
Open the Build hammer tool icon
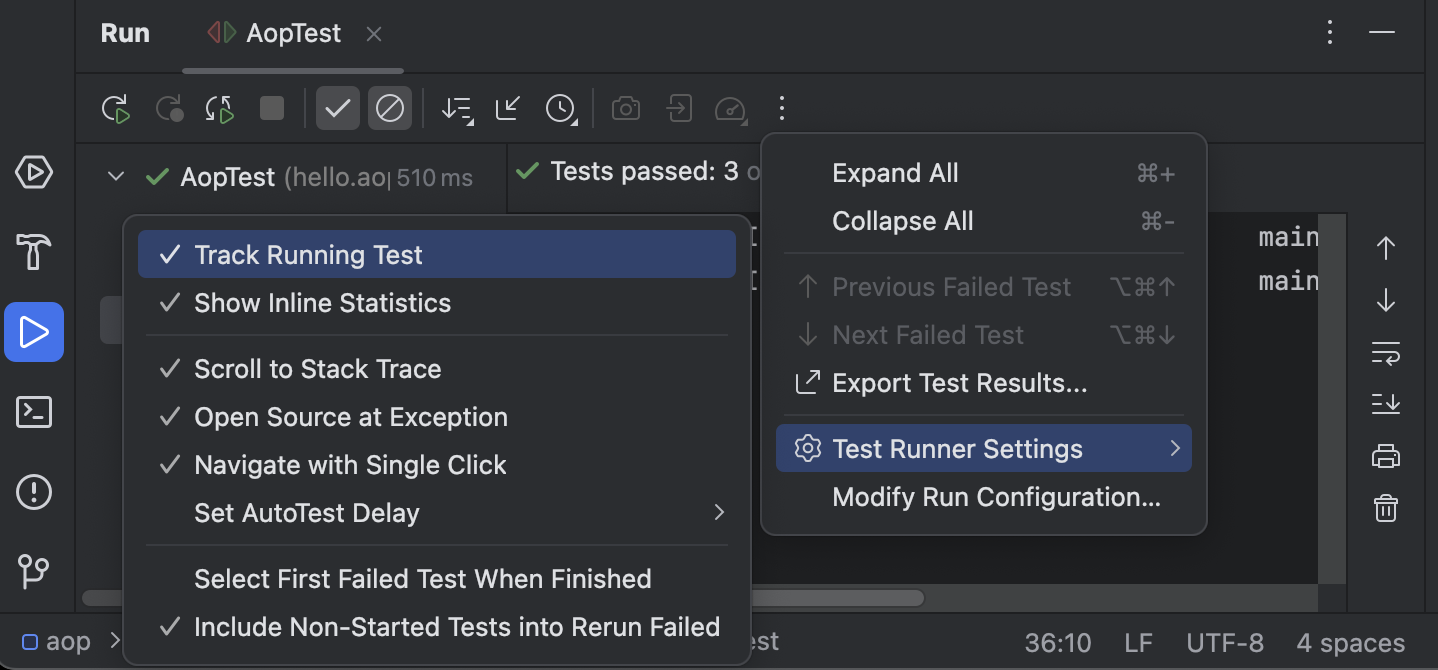34,252
